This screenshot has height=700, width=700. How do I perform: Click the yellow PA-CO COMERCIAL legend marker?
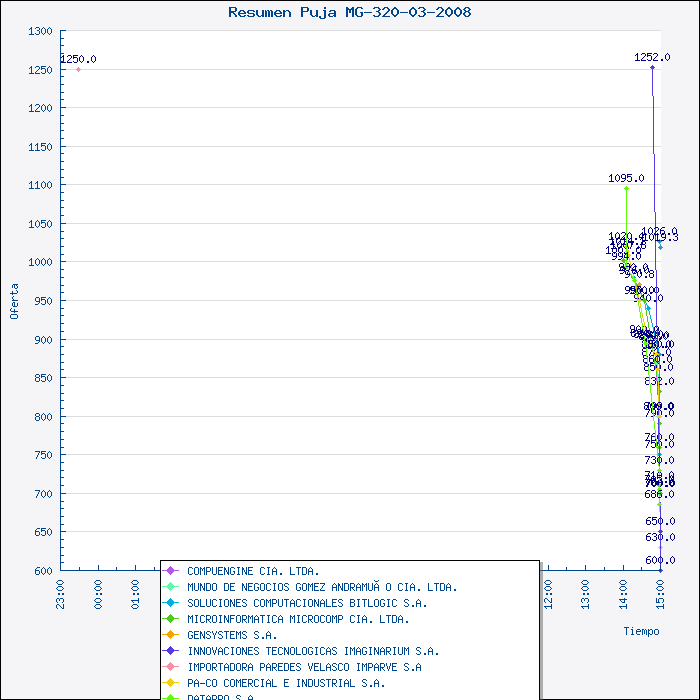pos(171,683)
